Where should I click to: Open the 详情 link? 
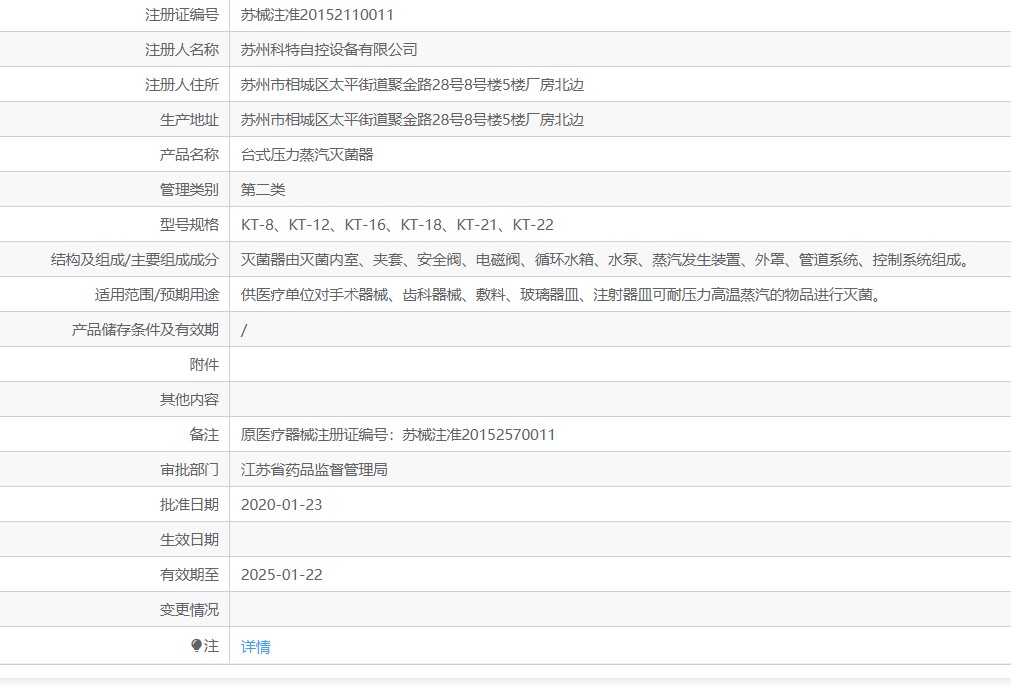click(255, 646)
